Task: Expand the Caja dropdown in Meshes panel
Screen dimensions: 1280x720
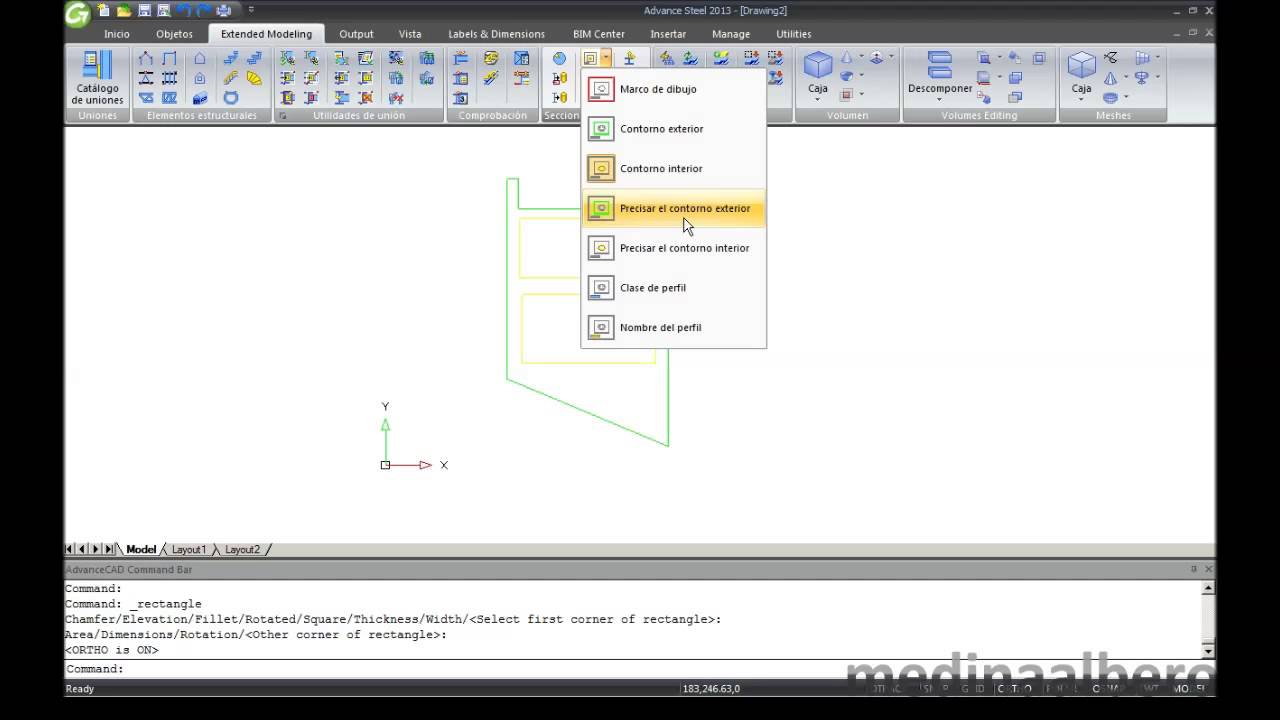Action: [1082, 98]
